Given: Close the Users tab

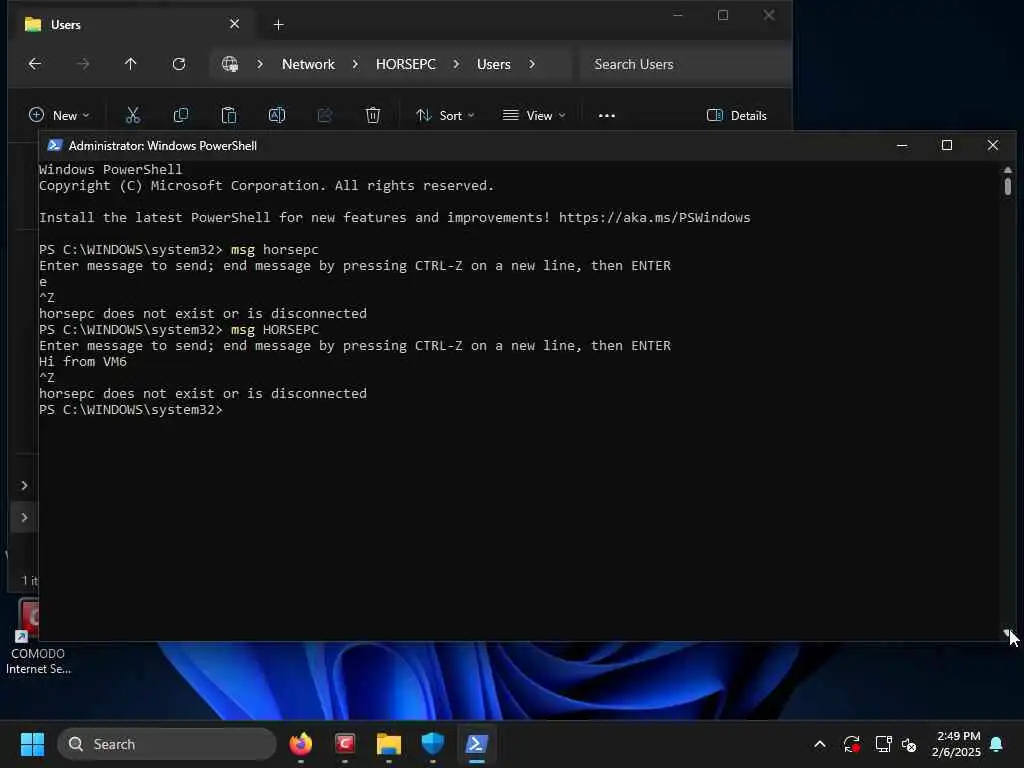Looking at the screenshot, I should [234, 24].
